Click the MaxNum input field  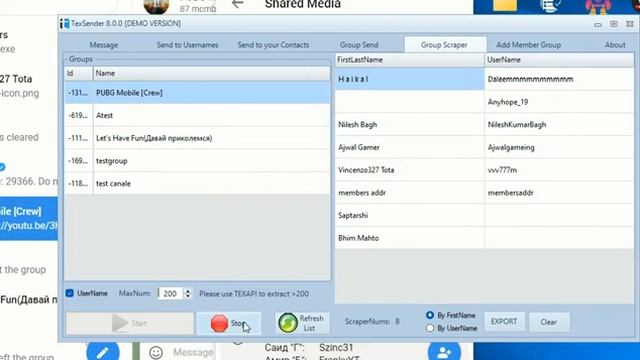click(x=170, y=293)
